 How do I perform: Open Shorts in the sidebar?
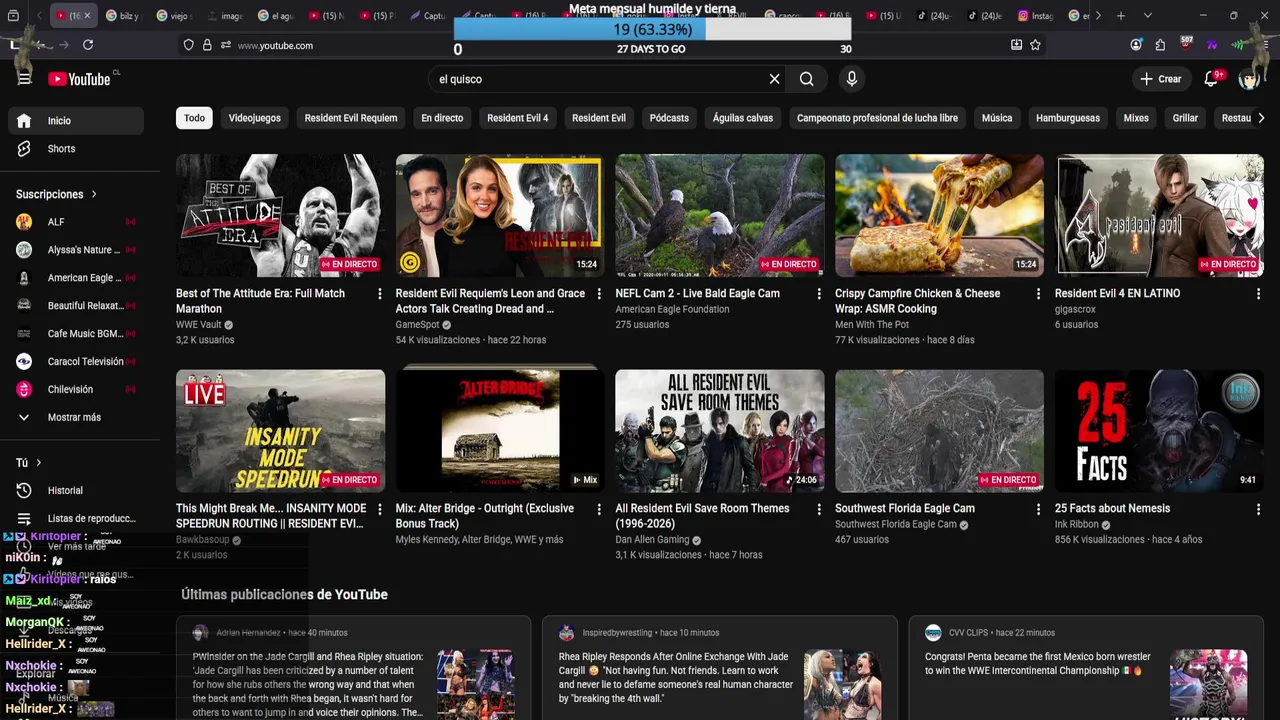[x=76, y=149]
